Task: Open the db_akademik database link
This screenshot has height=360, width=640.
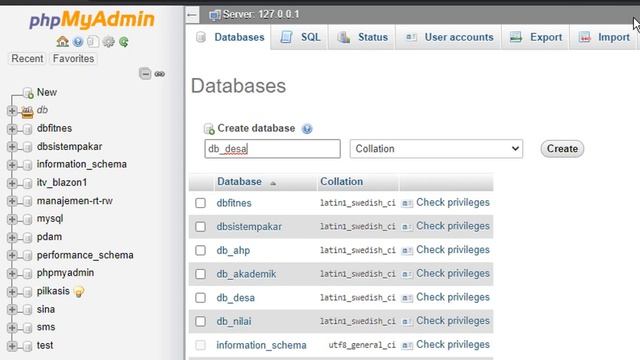Action: click(246, 274)
